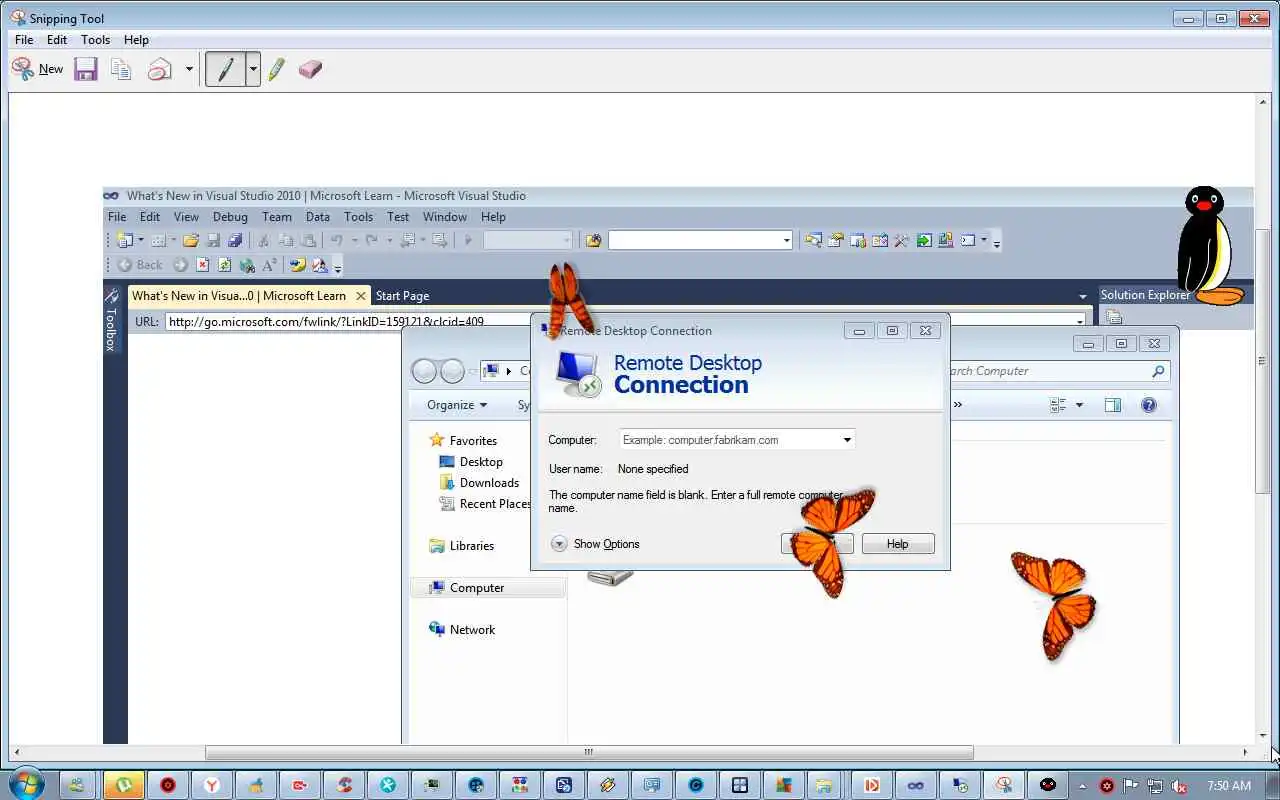Copy the snip using the Copy icon

121,69
